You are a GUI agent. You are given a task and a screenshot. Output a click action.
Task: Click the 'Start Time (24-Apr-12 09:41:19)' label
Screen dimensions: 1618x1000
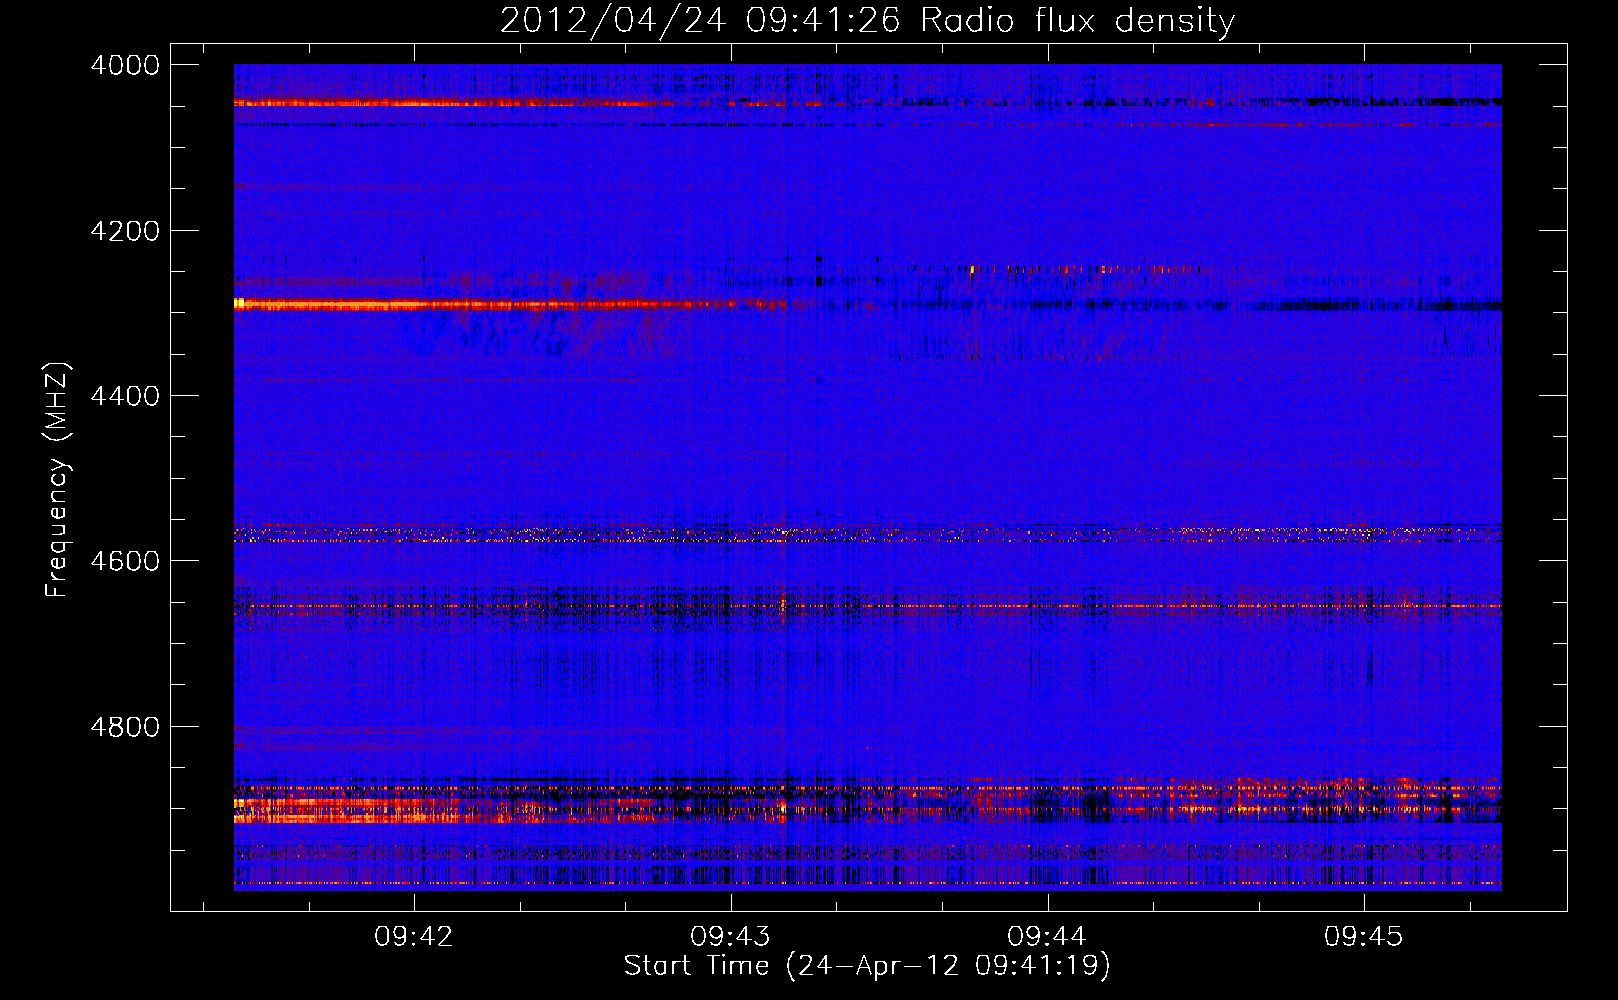coord(867,966)
